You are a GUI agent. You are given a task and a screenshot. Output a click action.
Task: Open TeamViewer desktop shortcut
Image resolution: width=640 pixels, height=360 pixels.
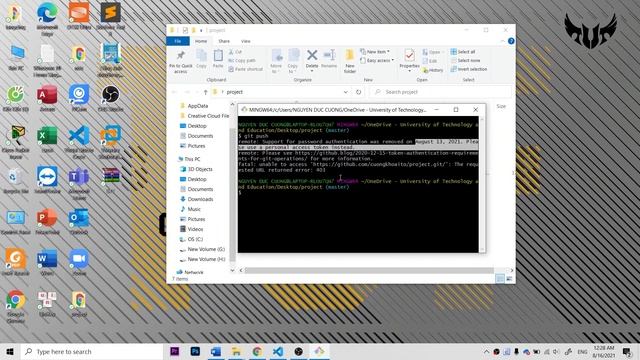(47, 180)
